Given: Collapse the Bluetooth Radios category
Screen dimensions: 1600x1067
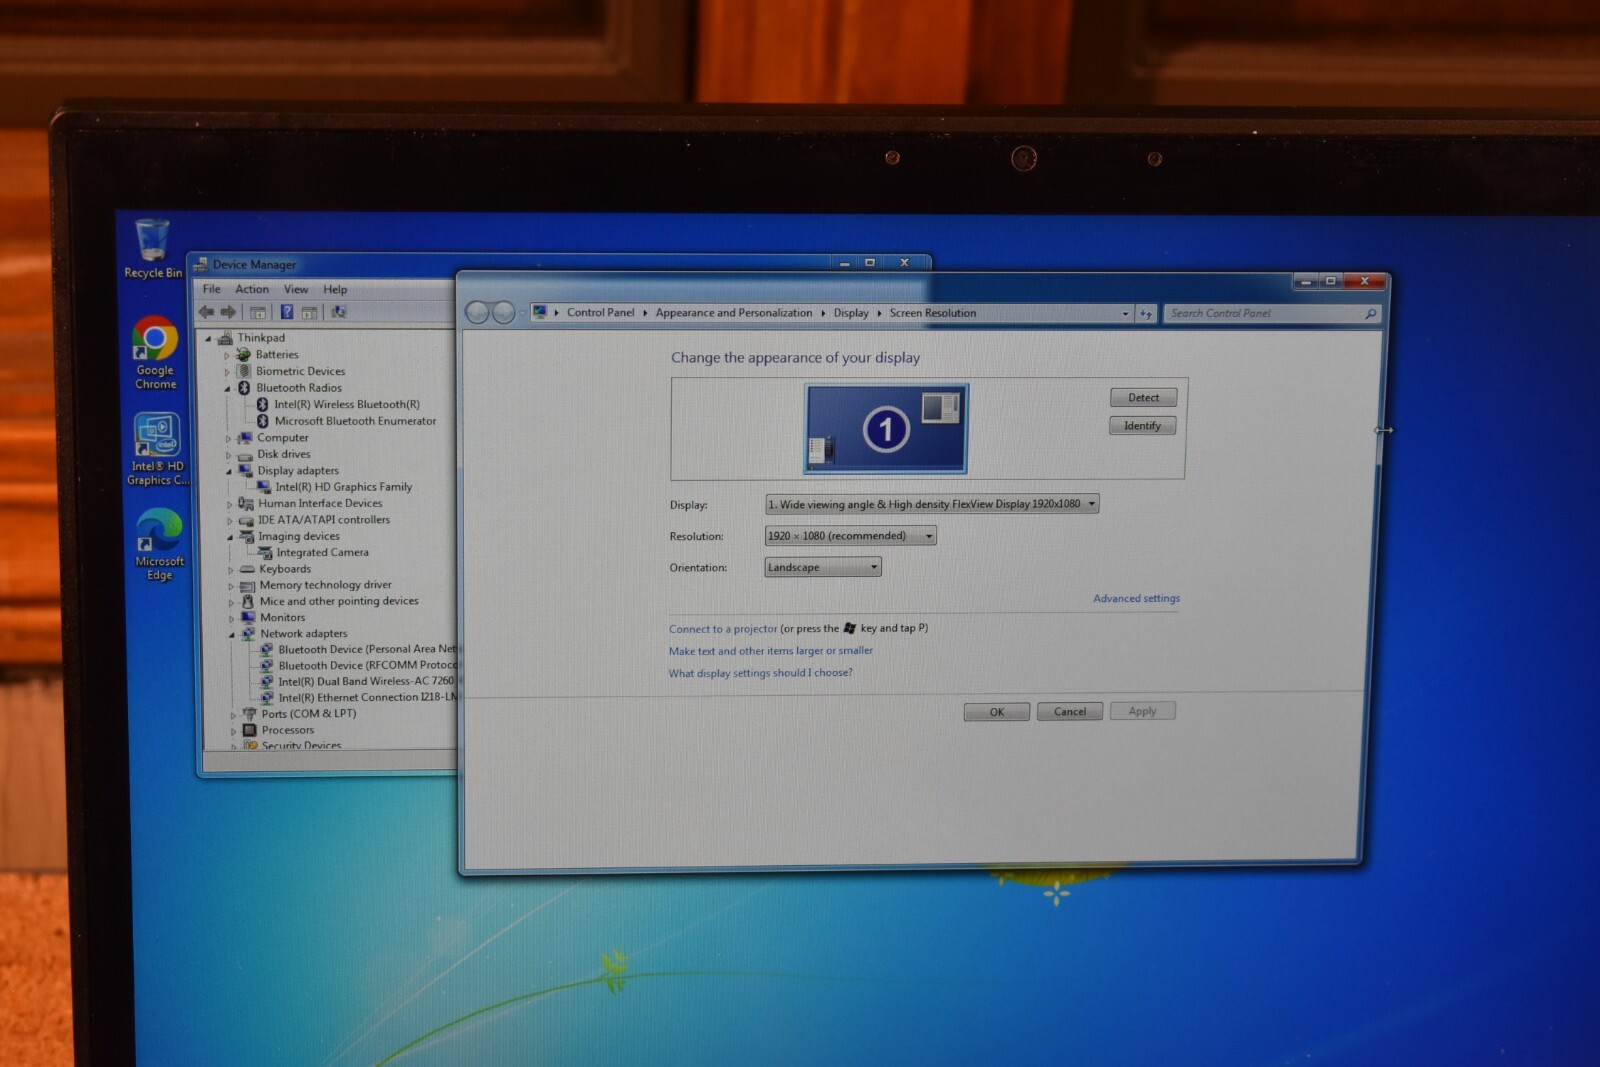Looking at the screenshot, I should click(227, 388).
